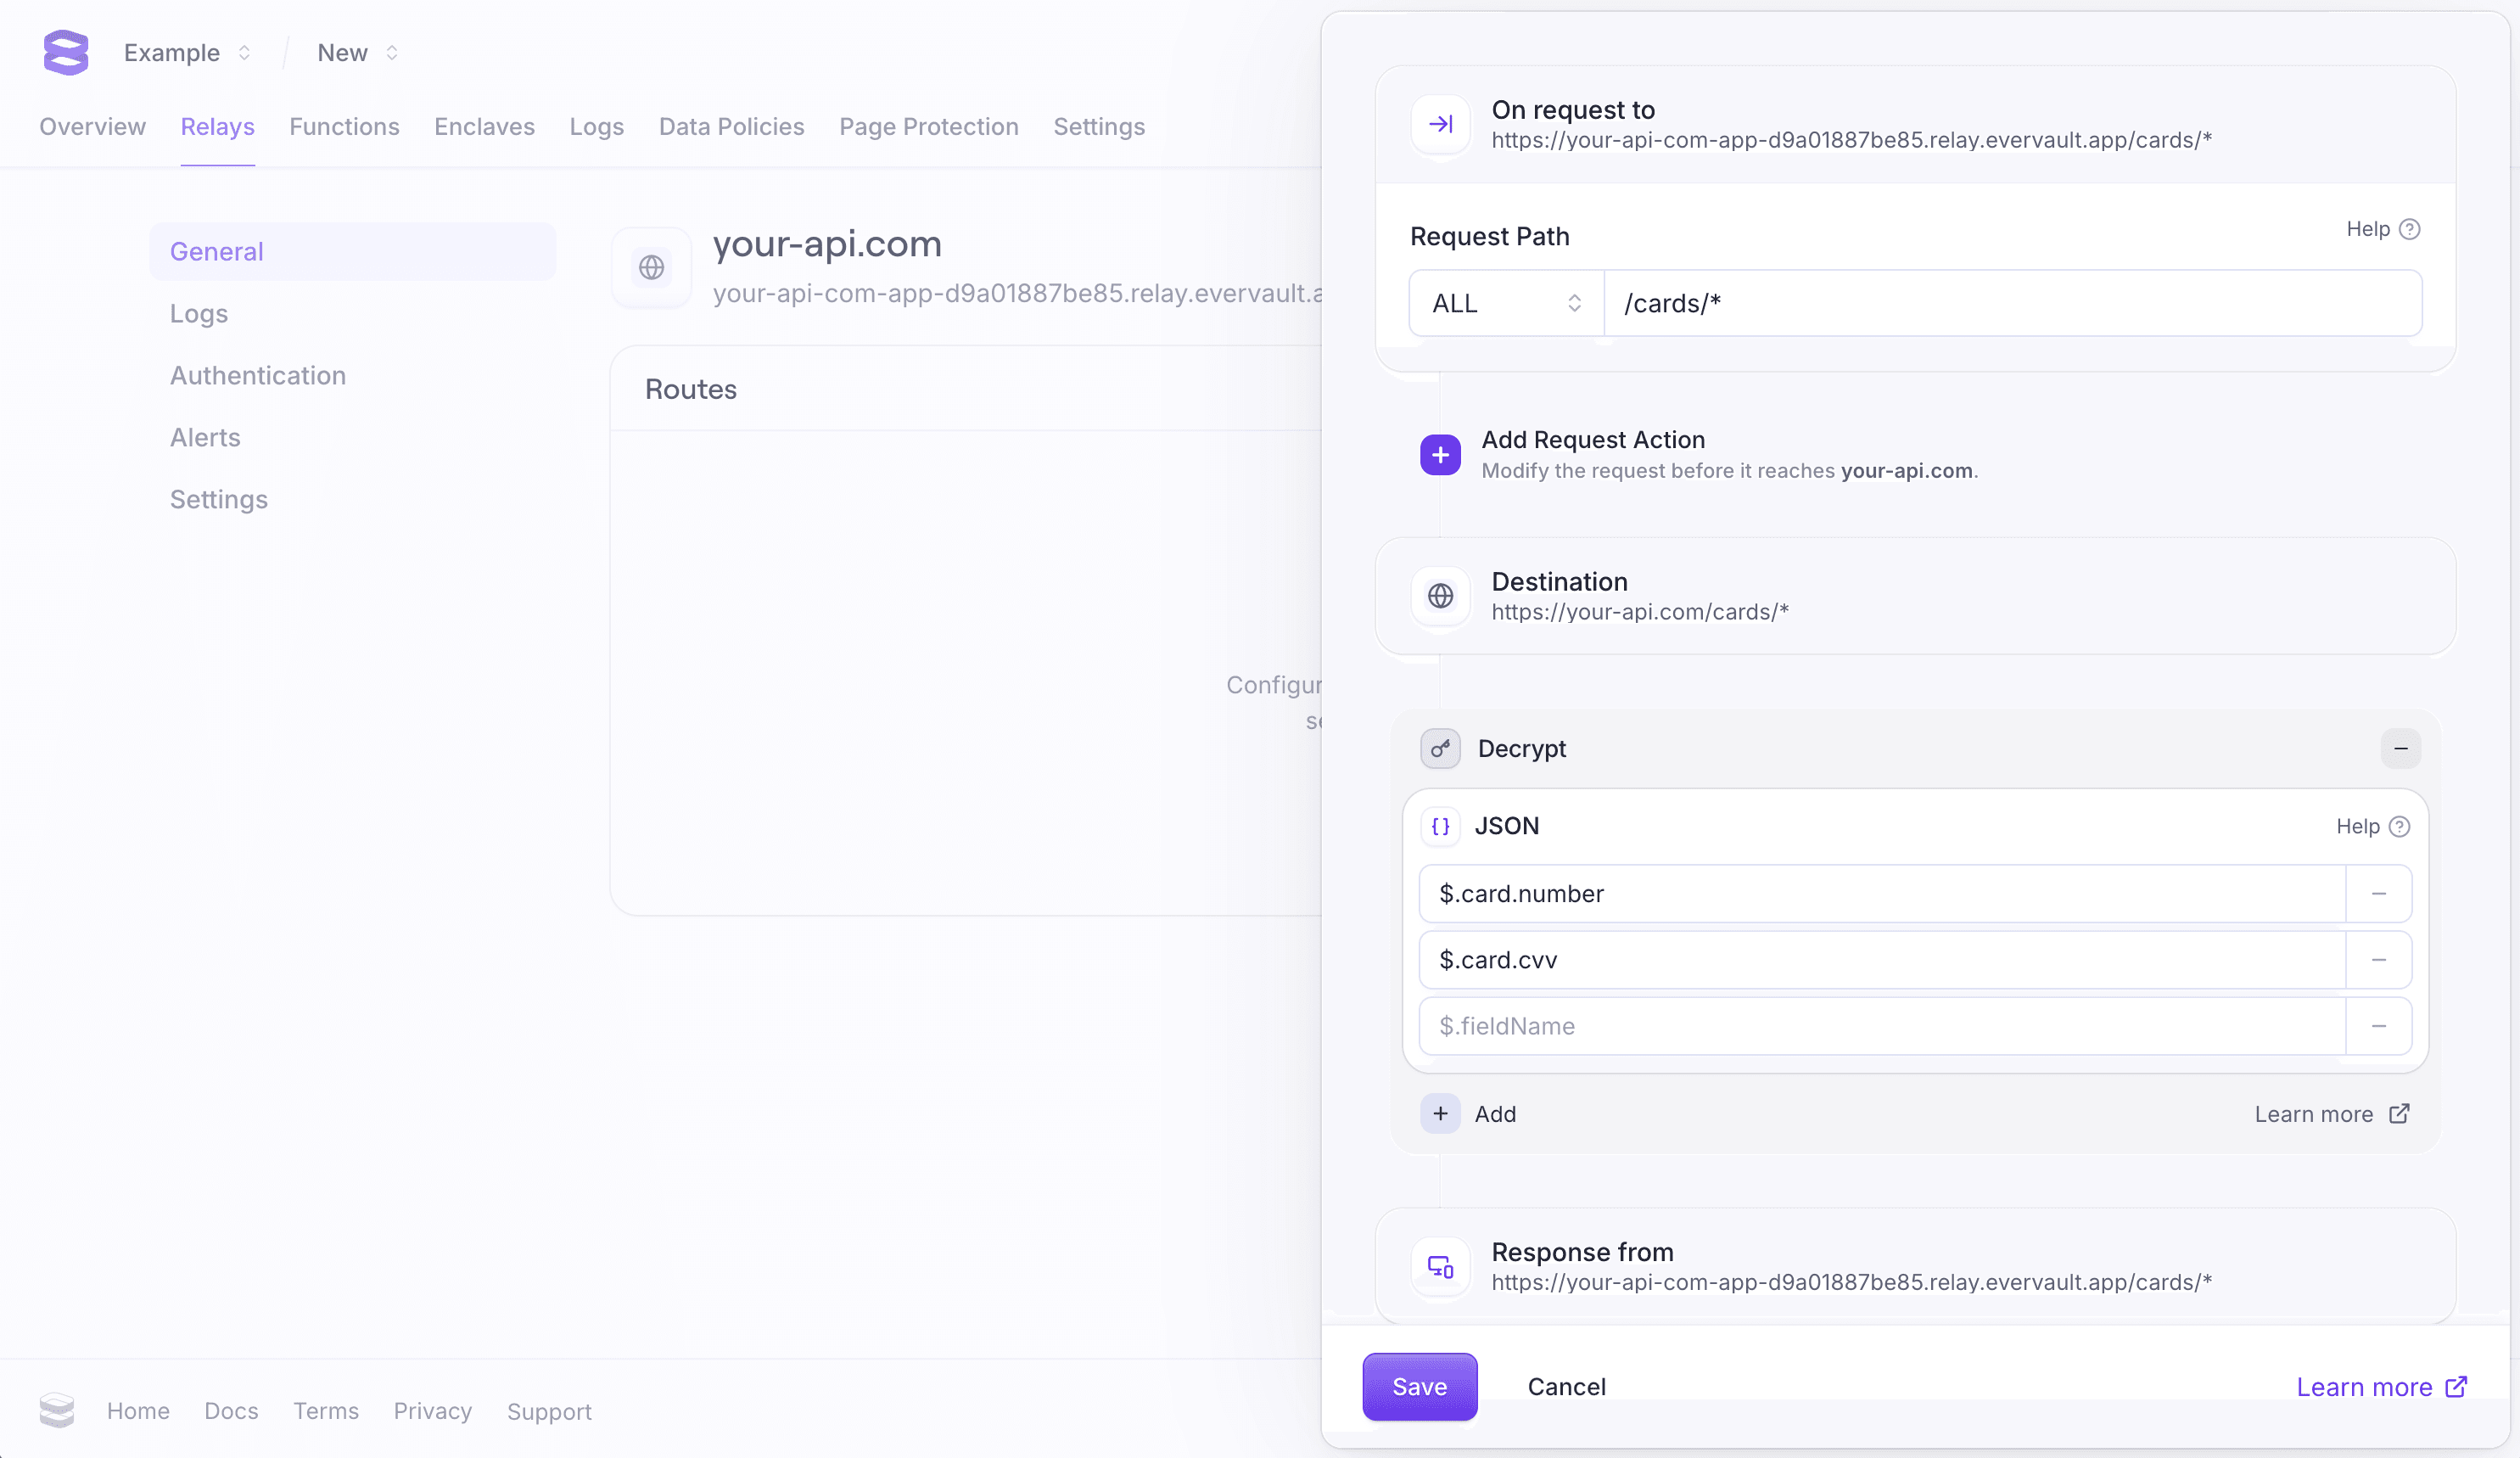Click the Decrypt key icon
The image size is (2520, 1458).
click(x=1440, y=748)
